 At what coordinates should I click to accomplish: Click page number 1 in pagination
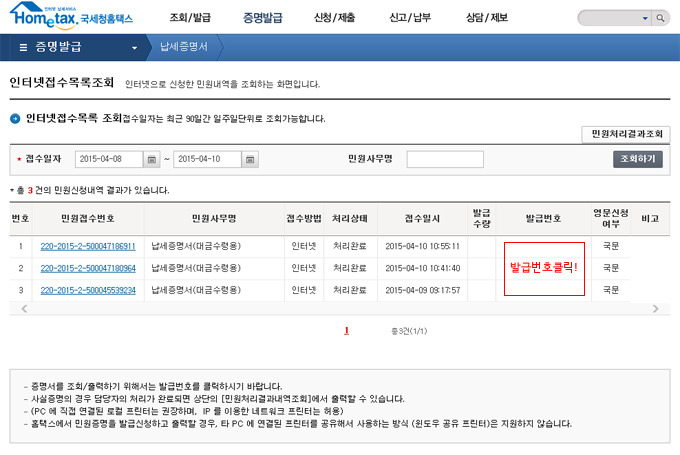tap(347, 331)
